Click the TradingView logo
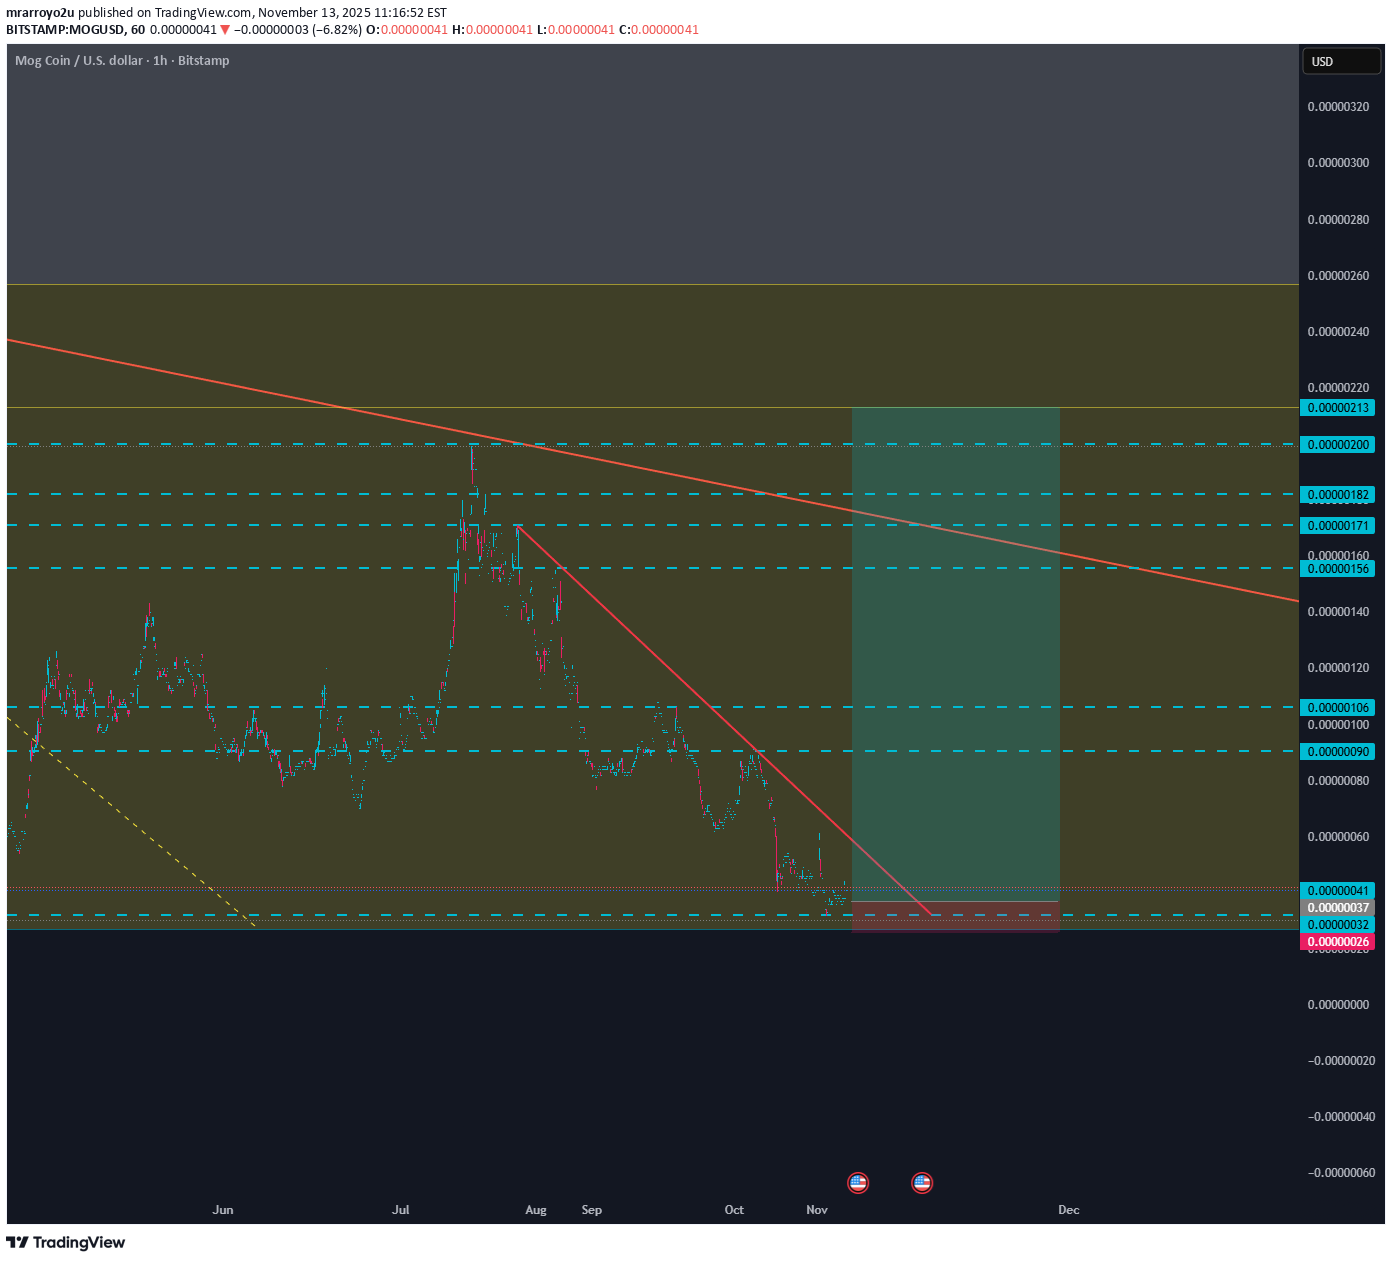Viewport: 1392px width, 1261px height. click(66, 1242)
